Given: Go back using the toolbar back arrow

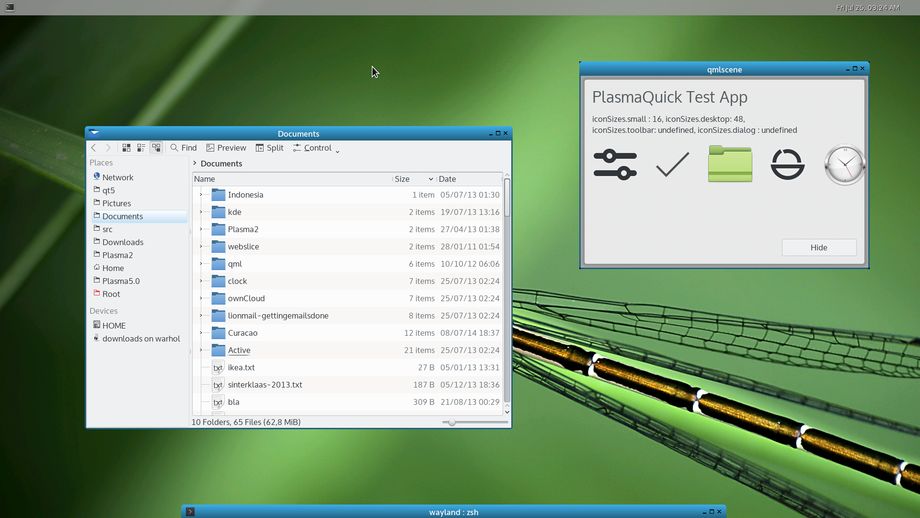Looking at the screenshot, I should [94, 148].
